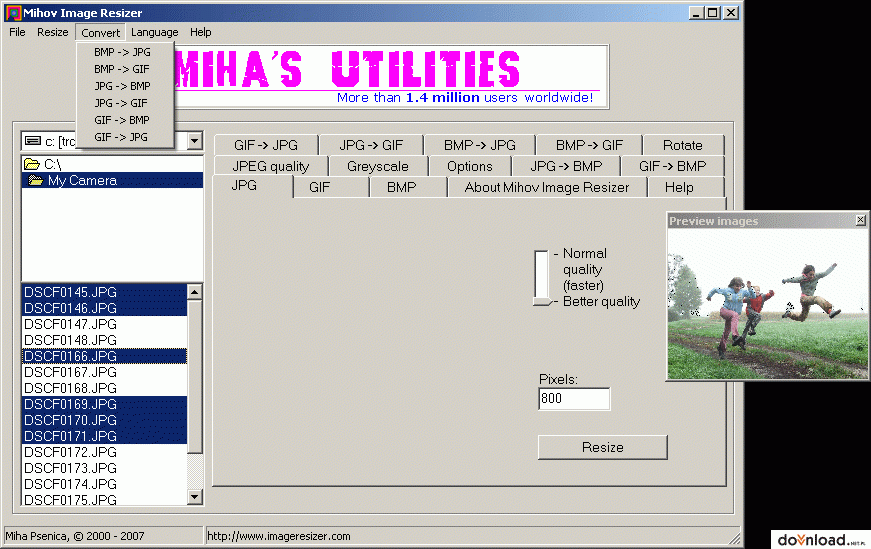Select file DSCF0174.JPG
Screen dimensions: 871x549
pos(104,484)
